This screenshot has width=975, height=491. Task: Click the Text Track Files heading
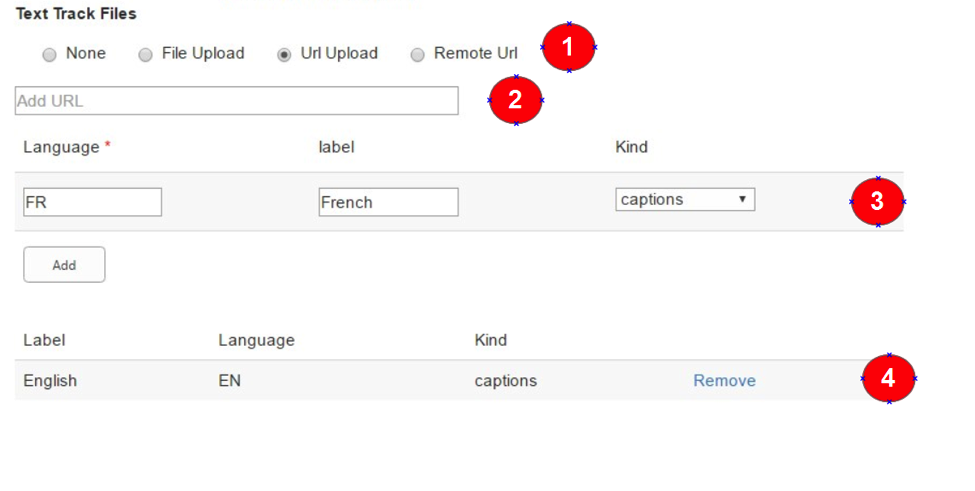click(x=76, y=14)
